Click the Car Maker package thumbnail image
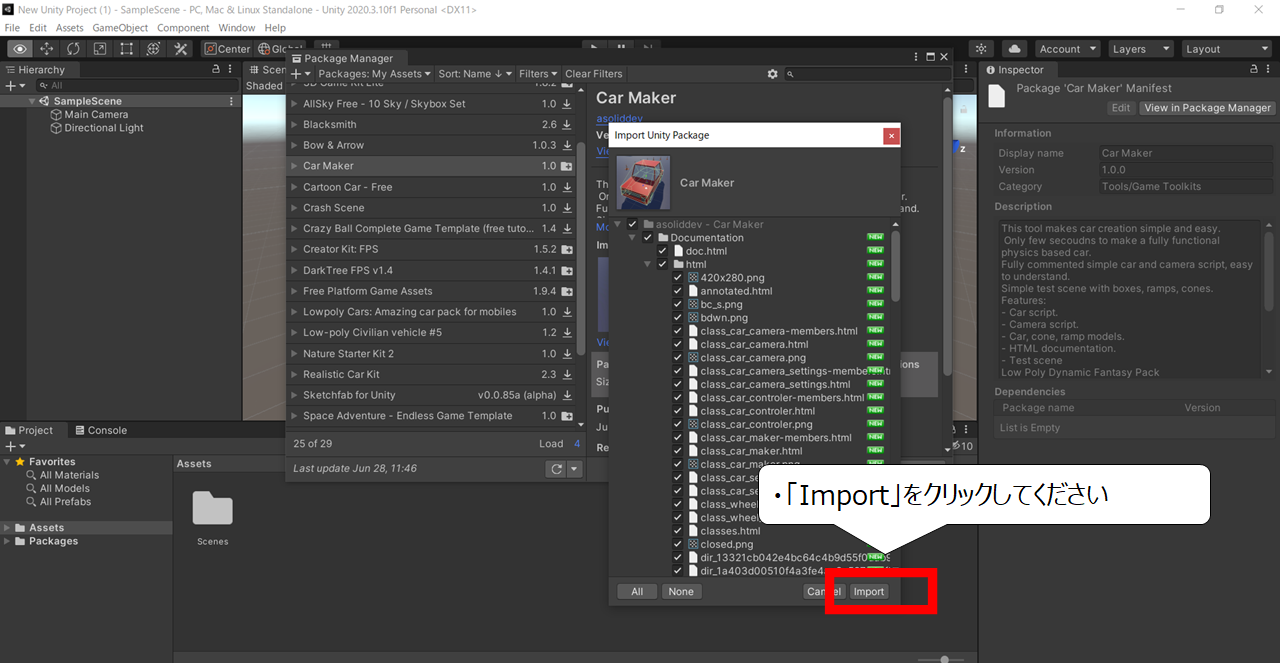 pyautogui.click(x=643, y=183)
